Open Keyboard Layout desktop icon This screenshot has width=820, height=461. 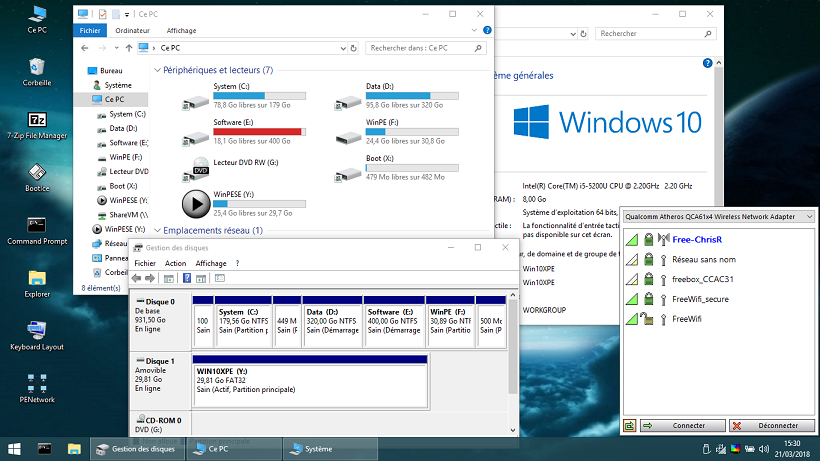pos(37,330)
